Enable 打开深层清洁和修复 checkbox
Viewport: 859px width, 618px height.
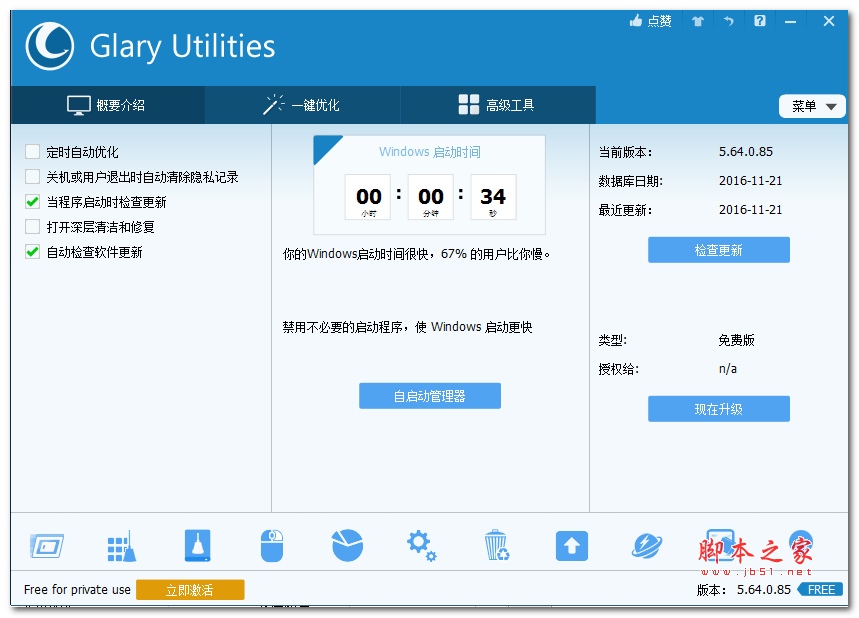pyautogui.click(x=32, y=226)
